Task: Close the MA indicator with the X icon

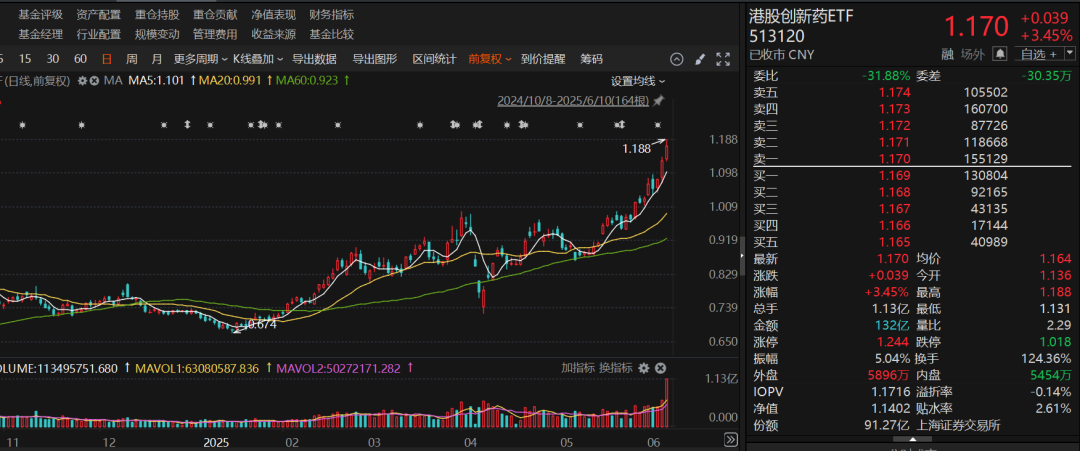Action: point(93,80)
